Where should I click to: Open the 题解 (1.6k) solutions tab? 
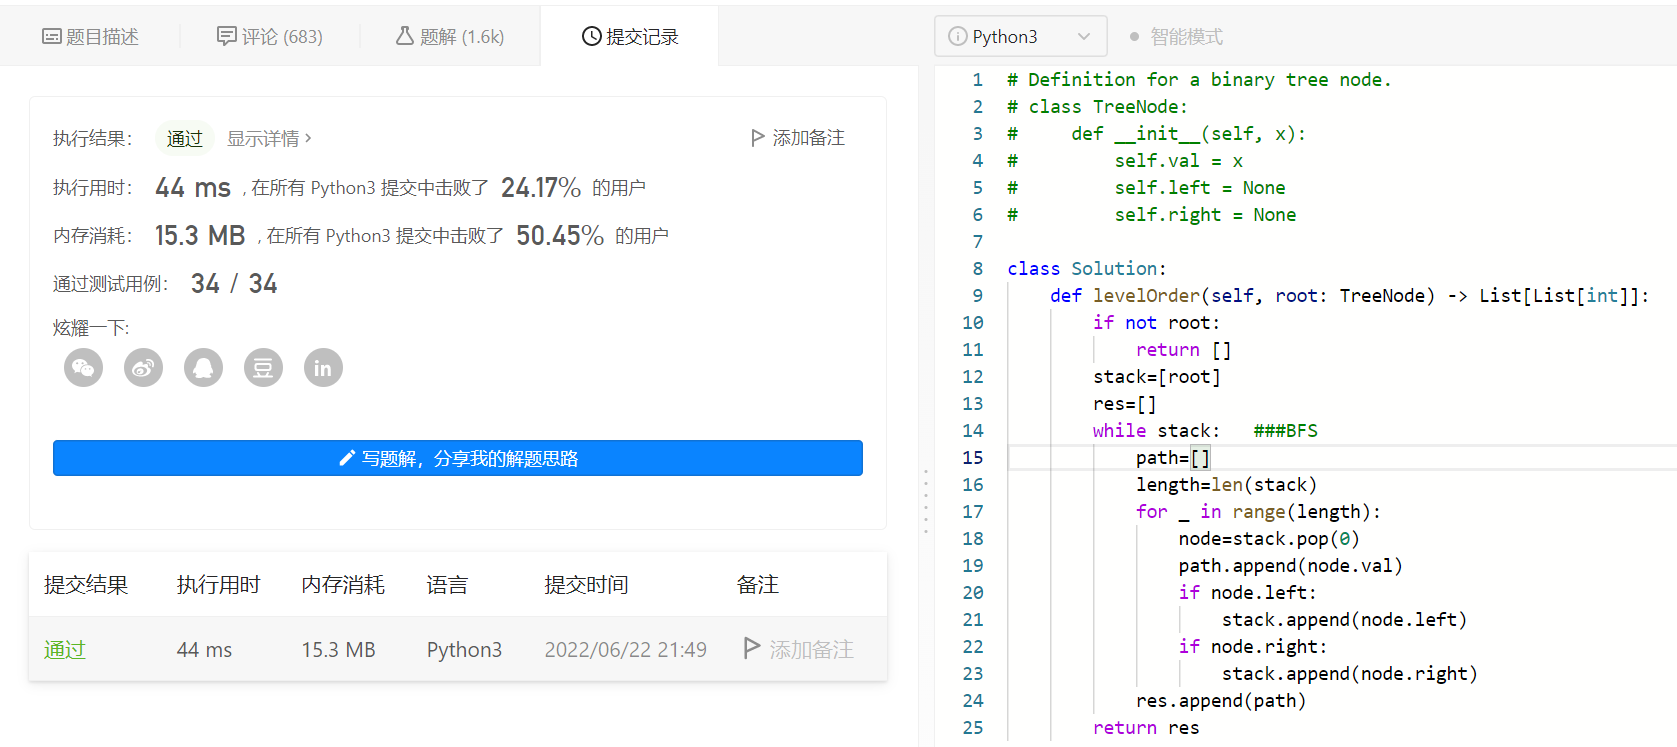(450, 37)
